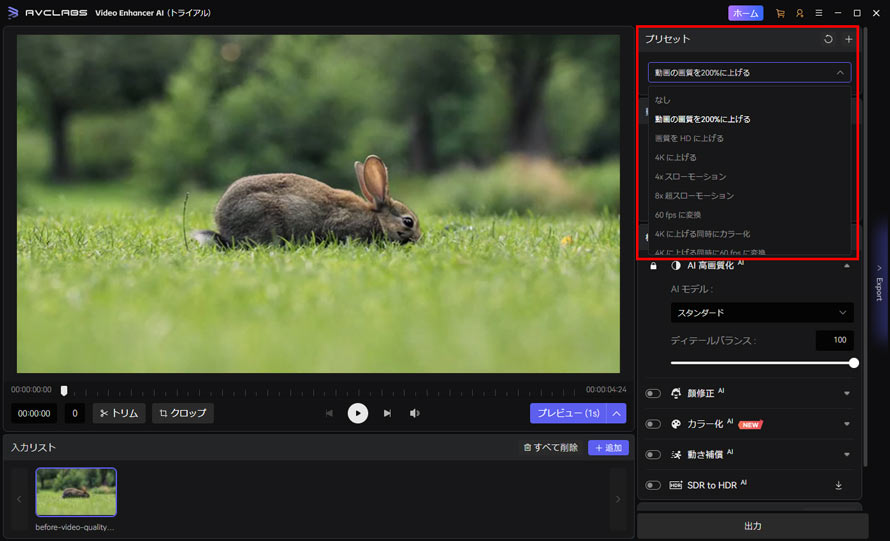The width and height of the screenshot is (890, 541).
Task: Toggle the SDR to HDR switch
Action: pyautogui.click(x=653, y=485)
